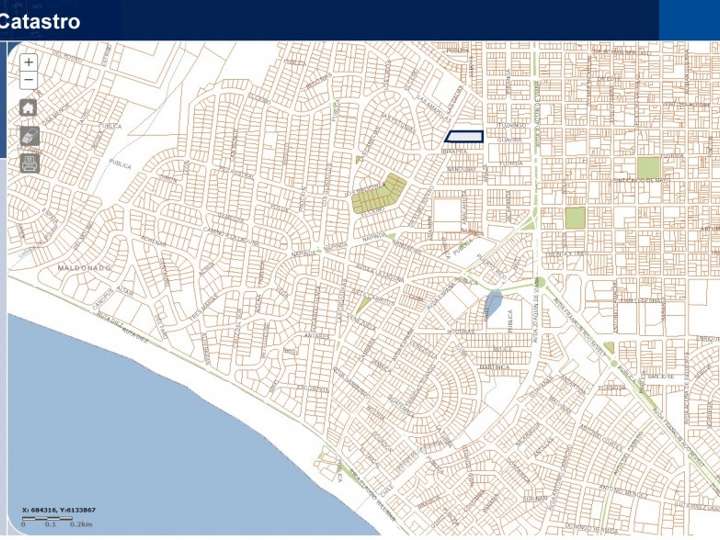Click the smaller green square below the plaza
This screenshot has width=720, height=540.
click(x=574, y=217)
